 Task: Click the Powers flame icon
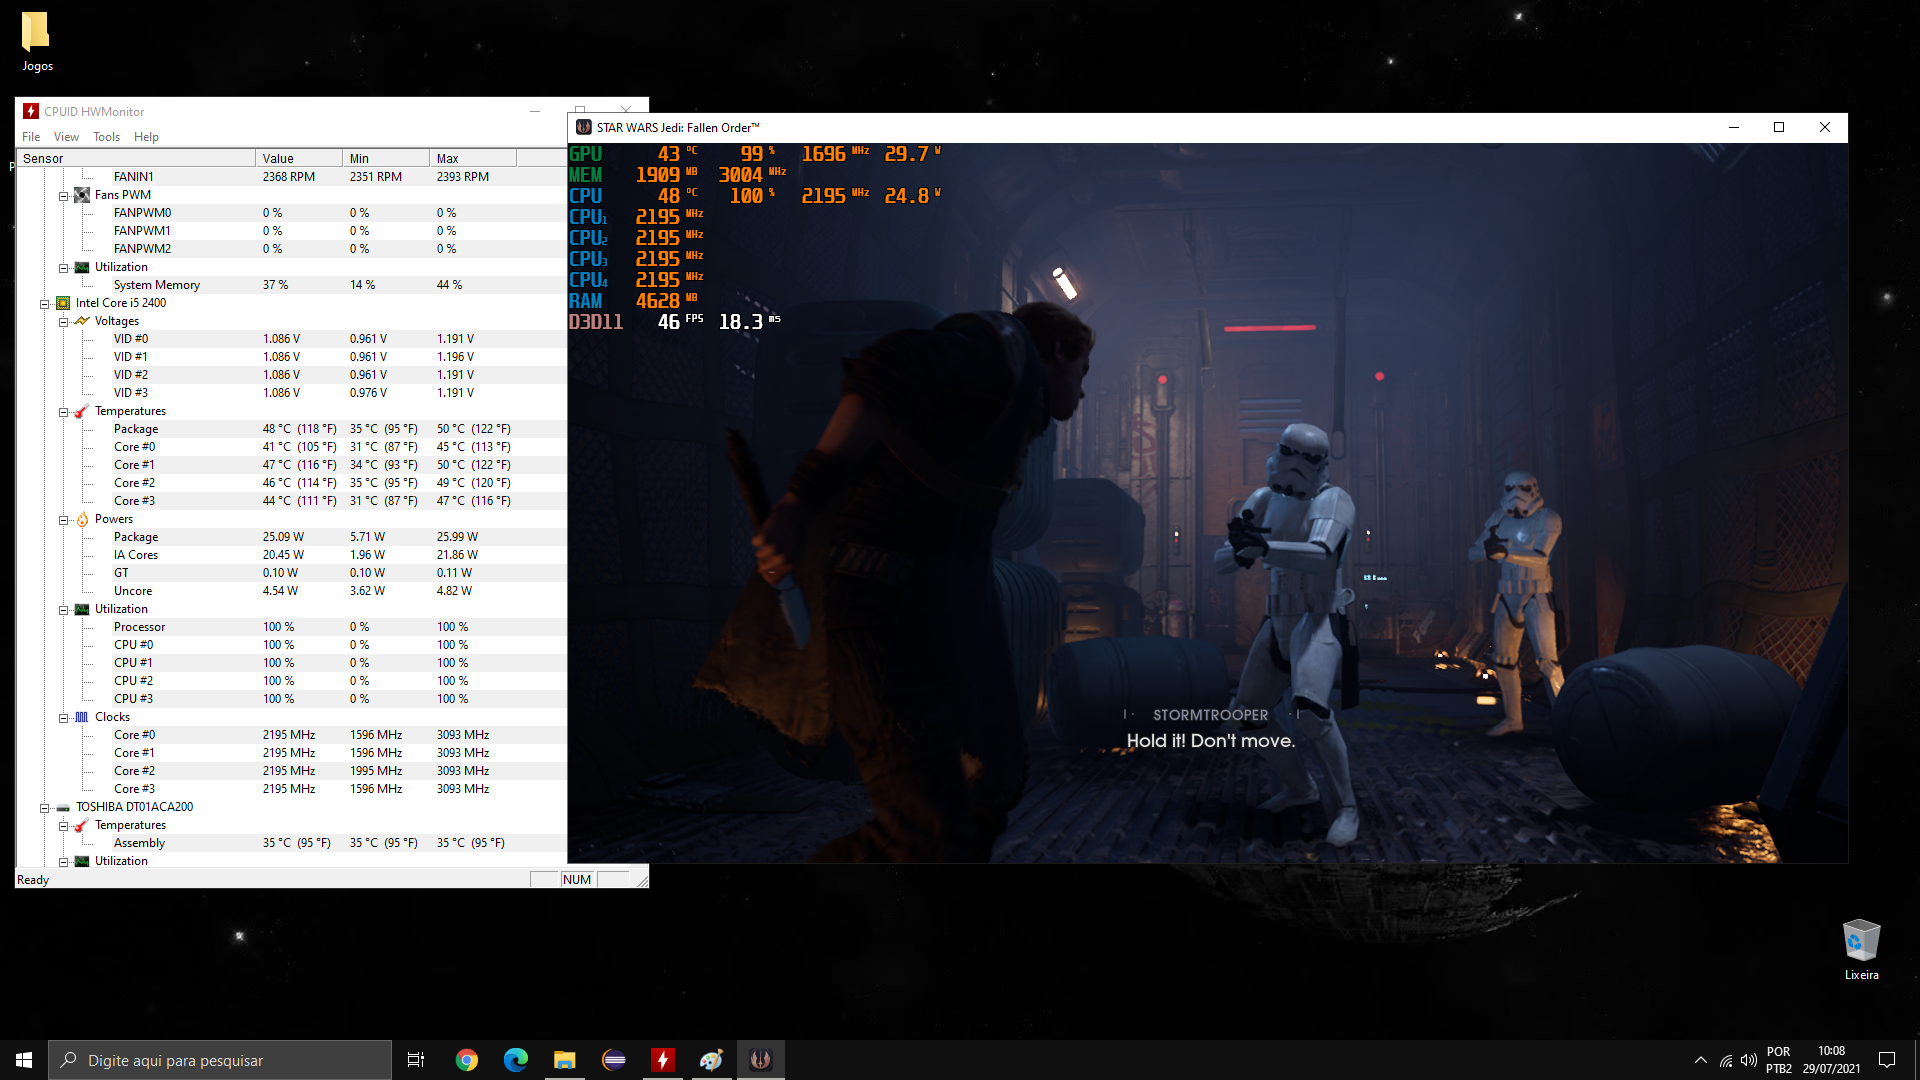82,519
